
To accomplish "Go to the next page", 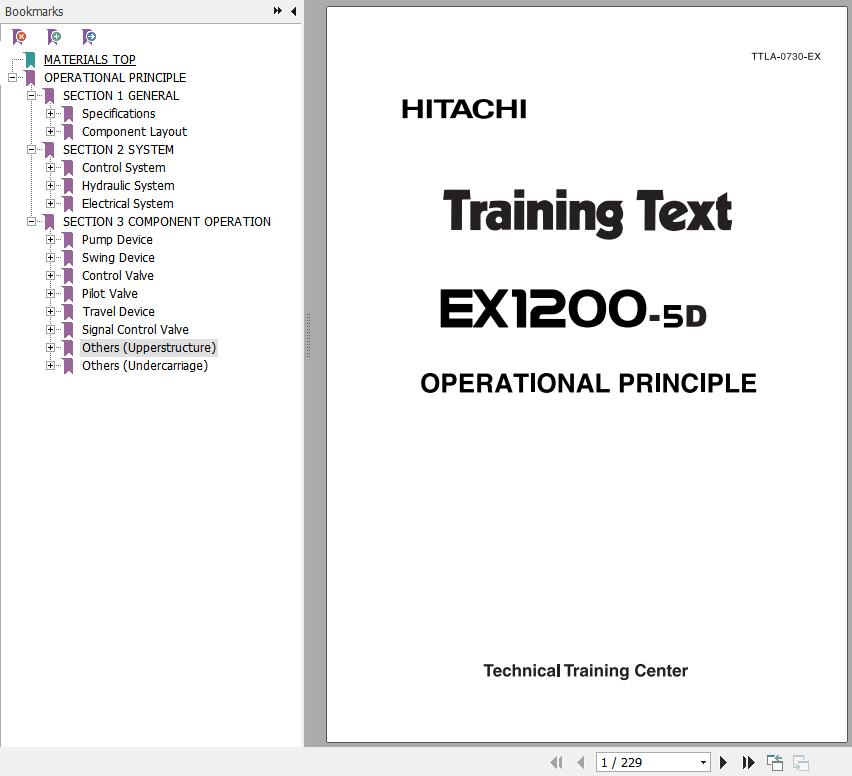I will (723, 762).
